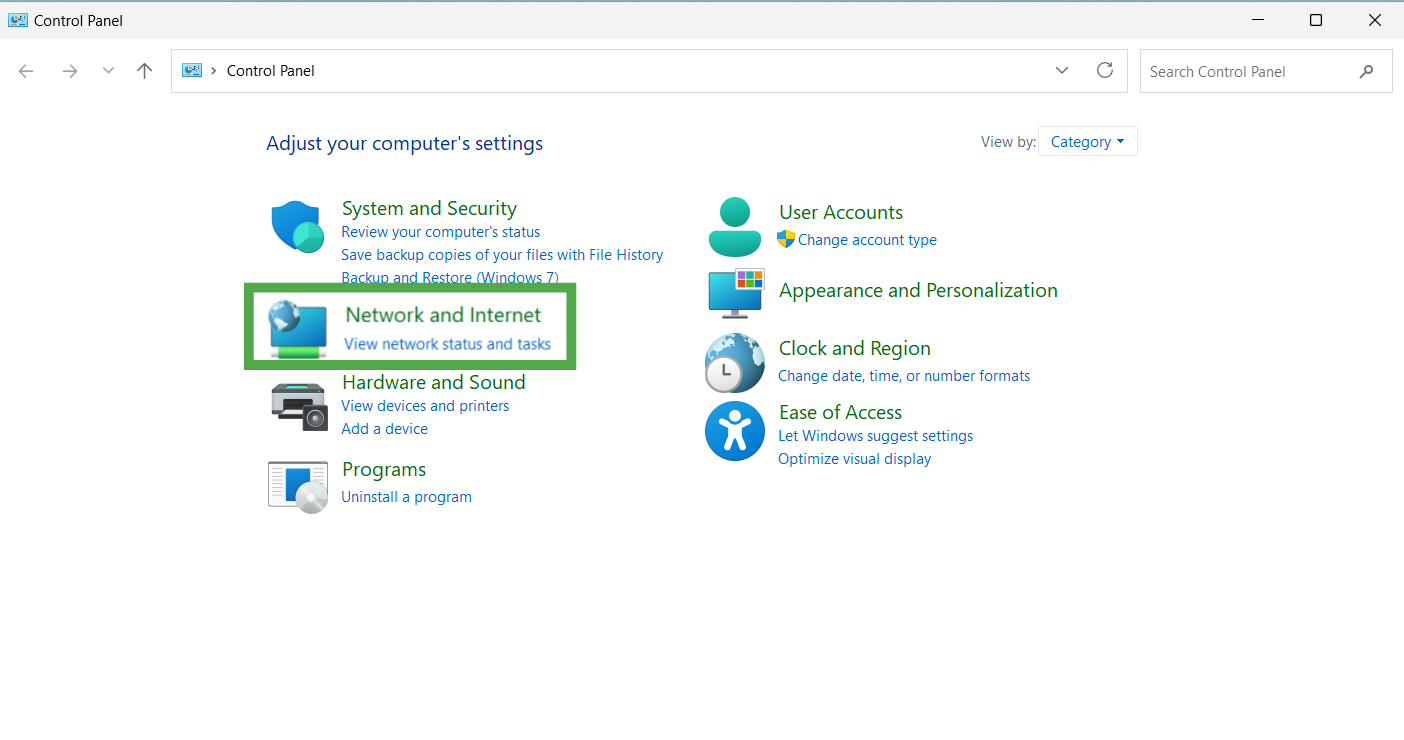1404x740 pixels.
Task: Open Review your computer's status
Action: 441,232
